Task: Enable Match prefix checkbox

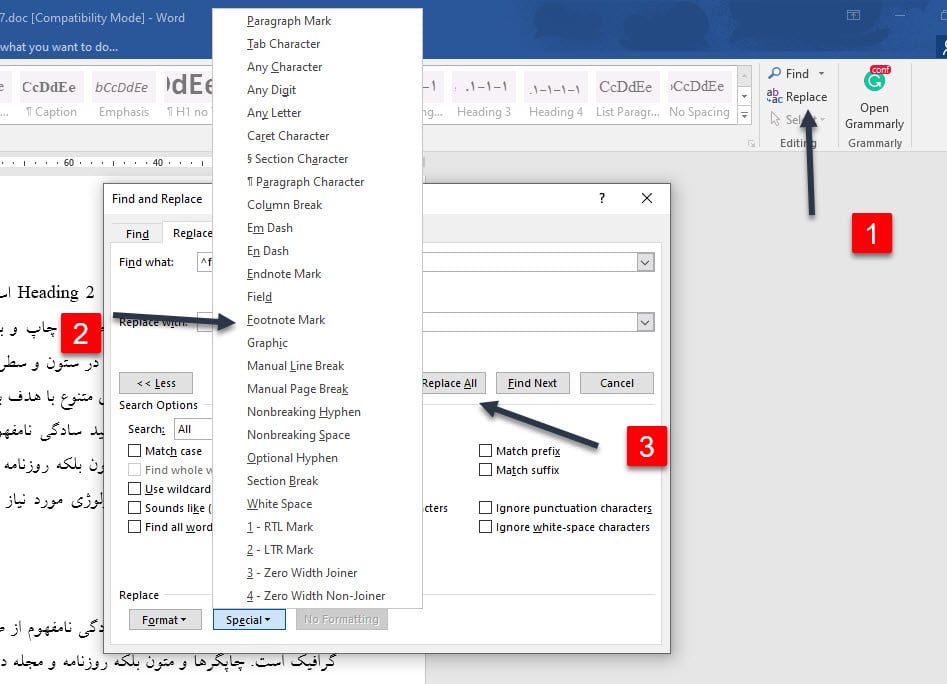Action: (x=485, y=451)
